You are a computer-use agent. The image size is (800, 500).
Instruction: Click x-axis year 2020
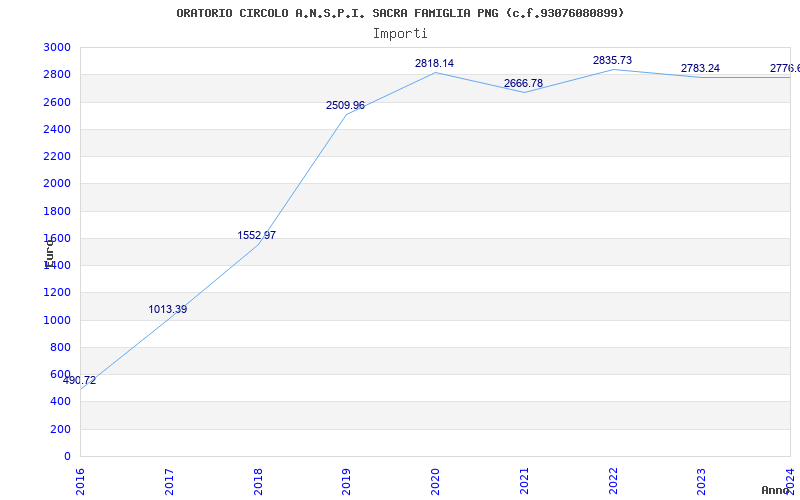pyautogui.click(x=435, y=482)
